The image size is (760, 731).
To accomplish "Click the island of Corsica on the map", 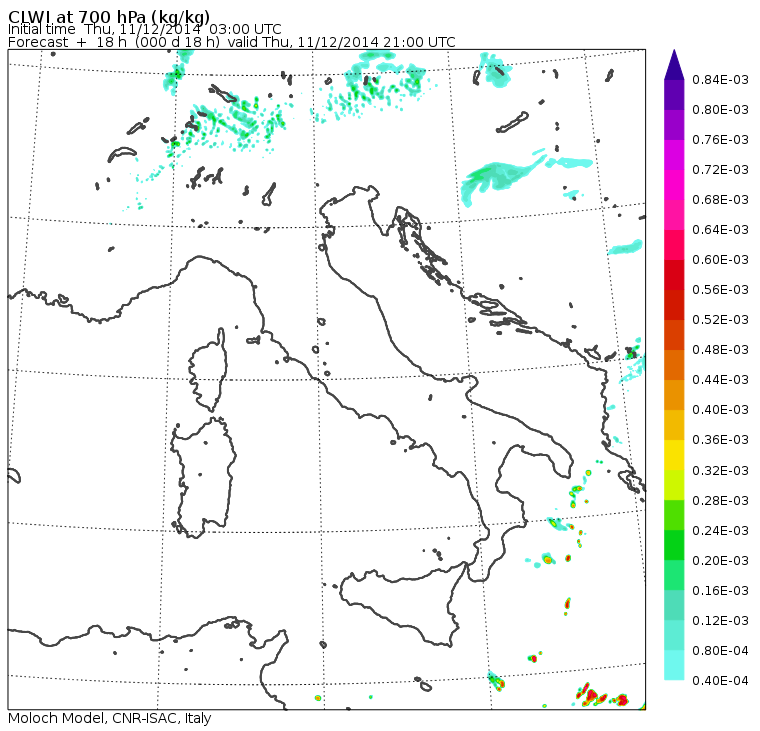I will tap(209, 371).
